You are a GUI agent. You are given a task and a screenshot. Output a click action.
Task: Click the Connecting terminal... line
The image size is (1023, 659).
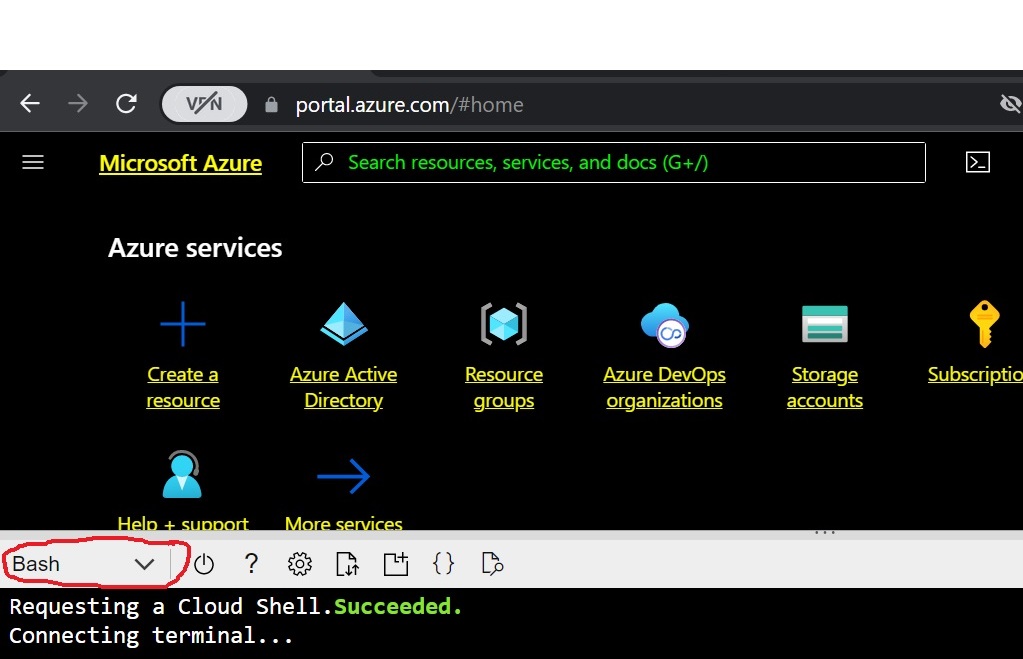[151, 636]
